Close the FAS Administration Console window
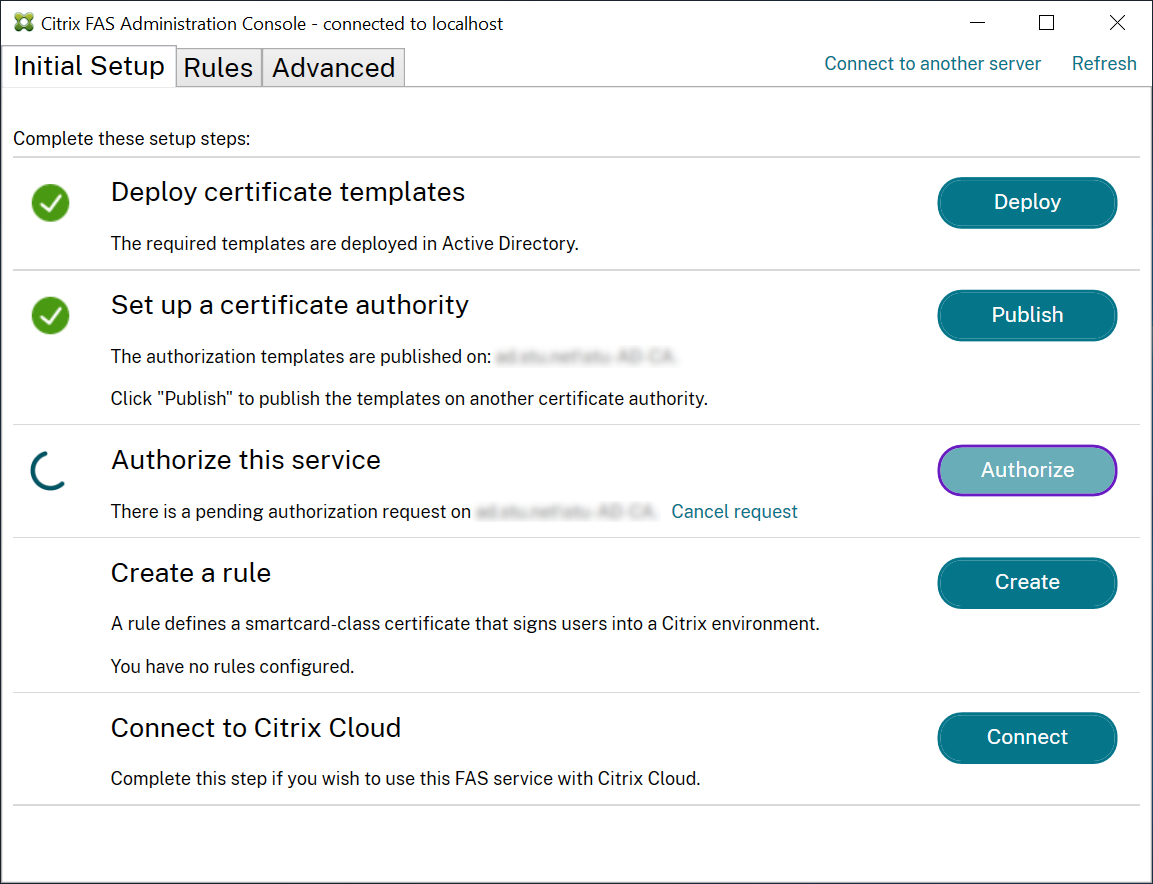Screen dimensions: 1153x884 (x=1117, y=23)
